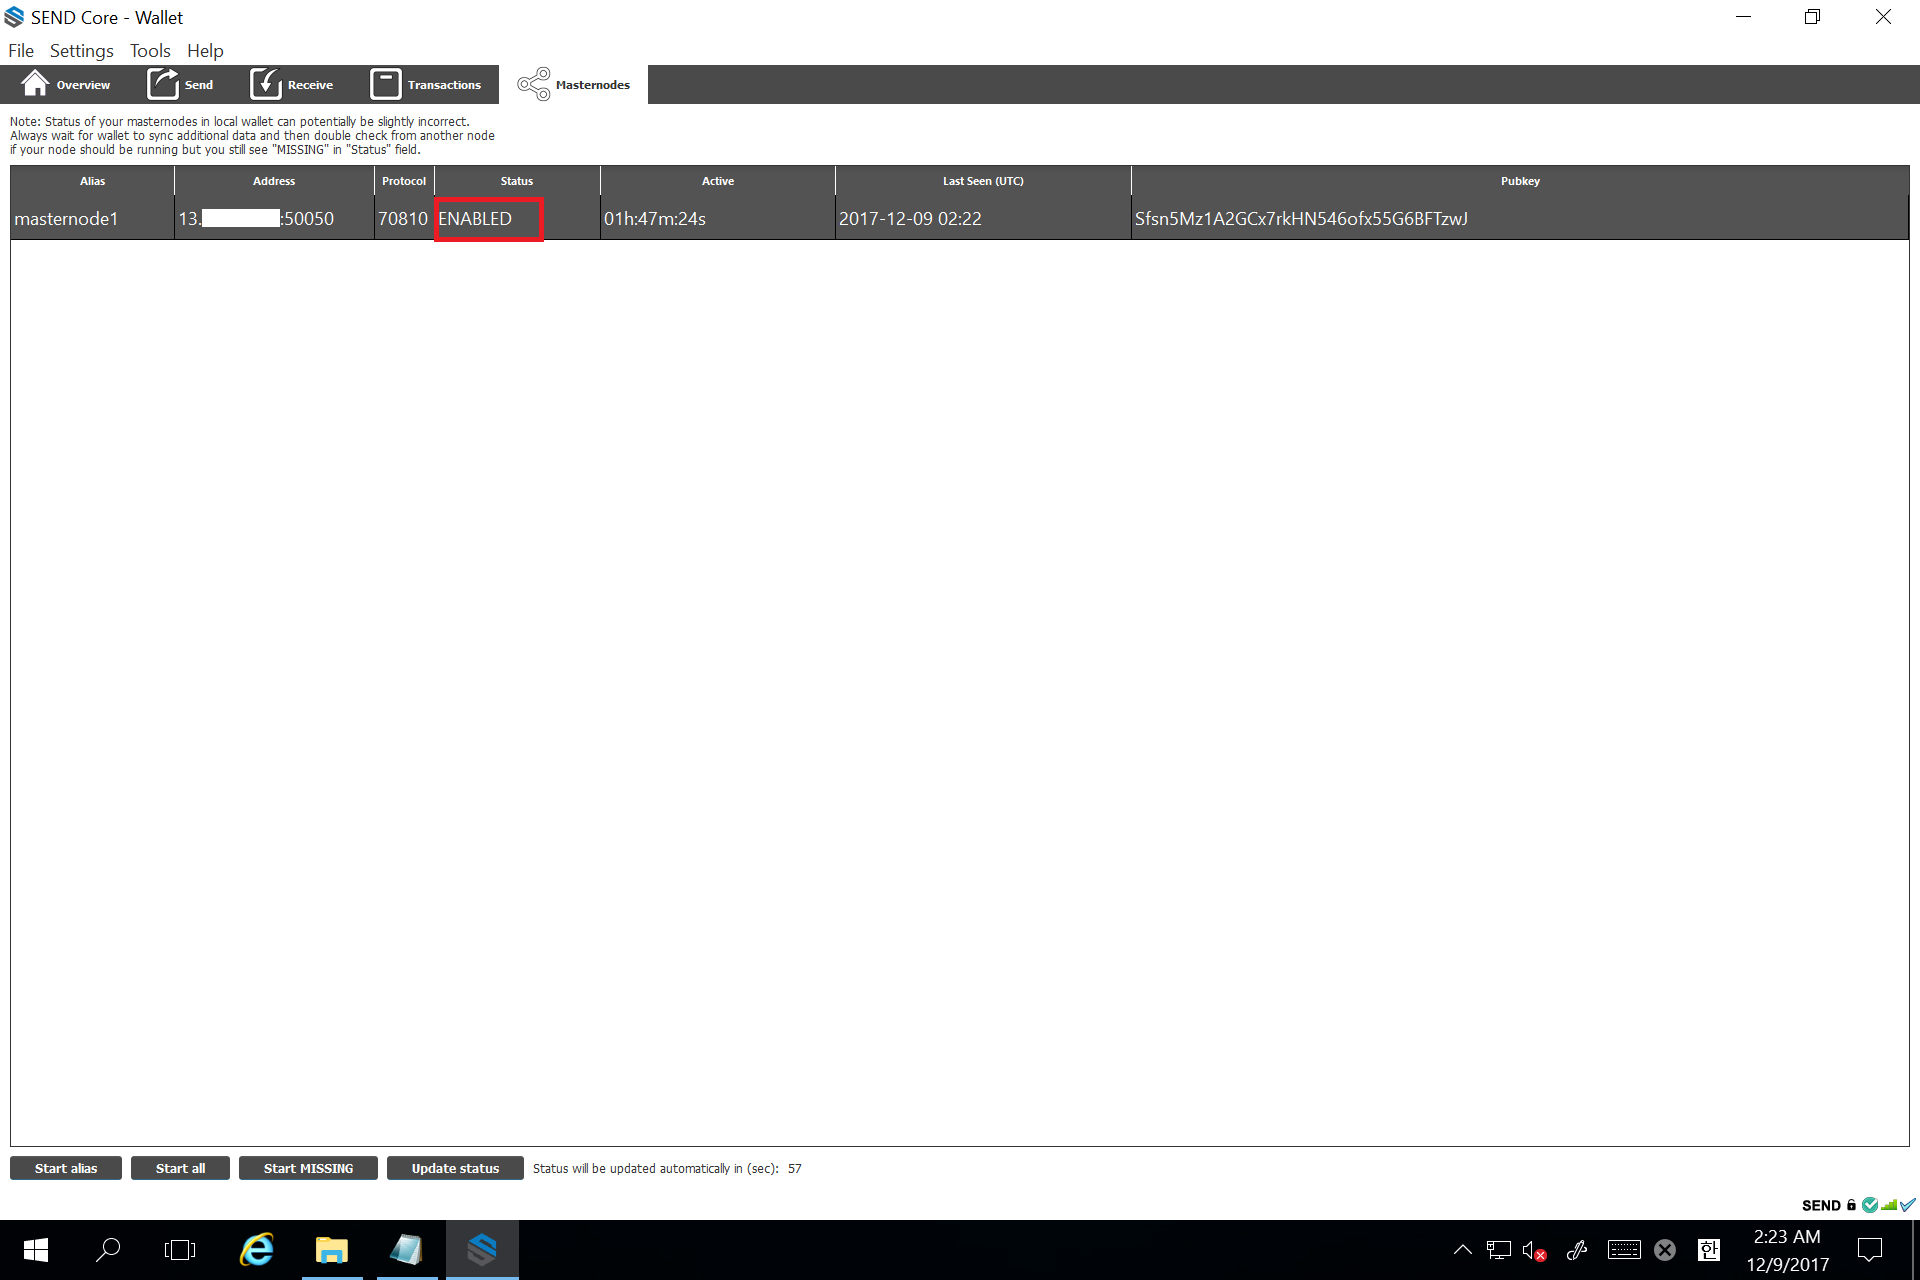Select the masternode1 row
The height and width of the screenshot is (1280, 1920).
pyautogui.click(x=66, y=219)
